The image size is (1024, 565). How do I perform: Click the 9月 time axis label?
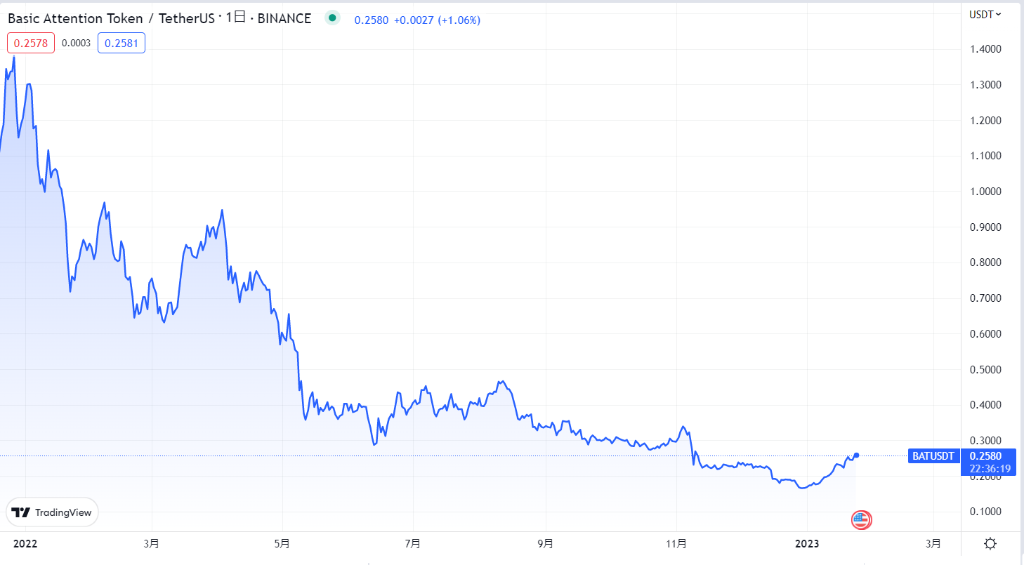(545, 543)
